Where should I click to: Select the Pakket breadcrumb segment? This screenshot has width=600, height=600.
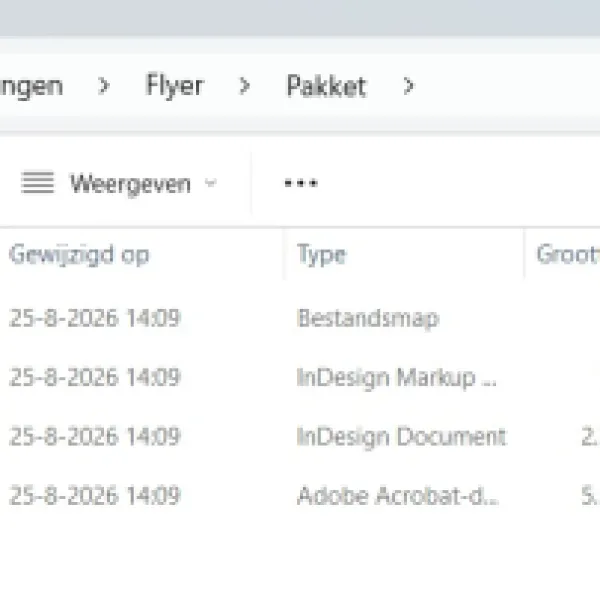click(x=326, y=85)
